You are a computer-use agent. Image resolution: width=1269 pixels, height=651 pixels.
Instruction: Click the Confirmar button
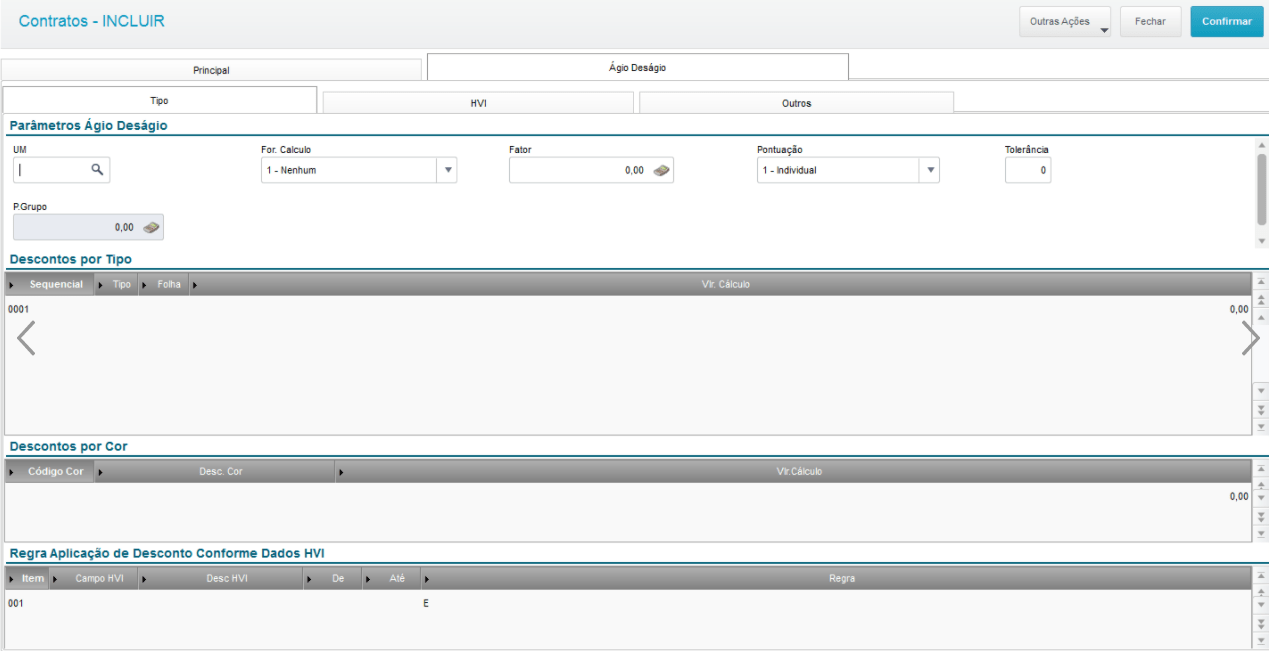1227,21
